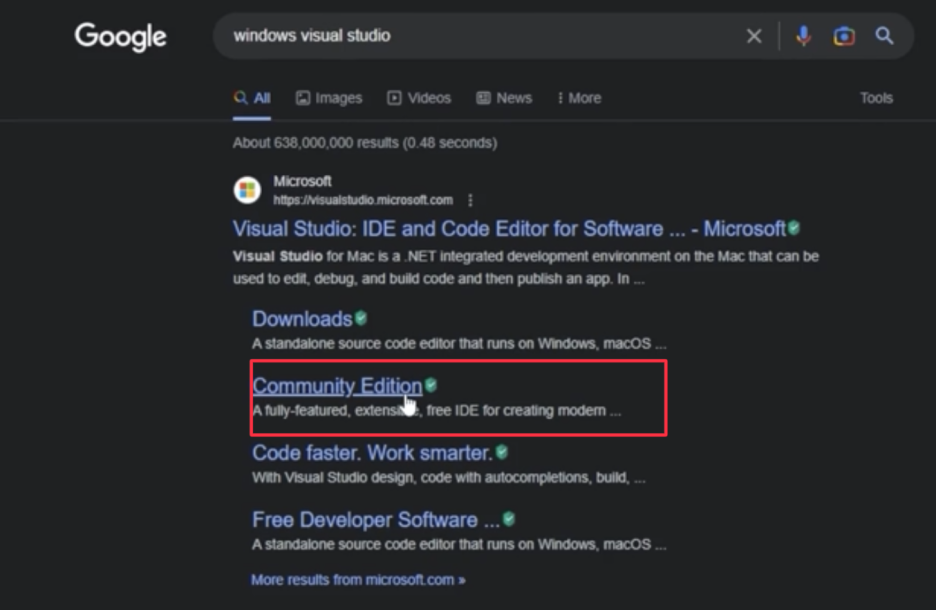Click the Microsoft favicon logo
The height and width of the screenshot is (610, 936).
[x=247, y=190]
